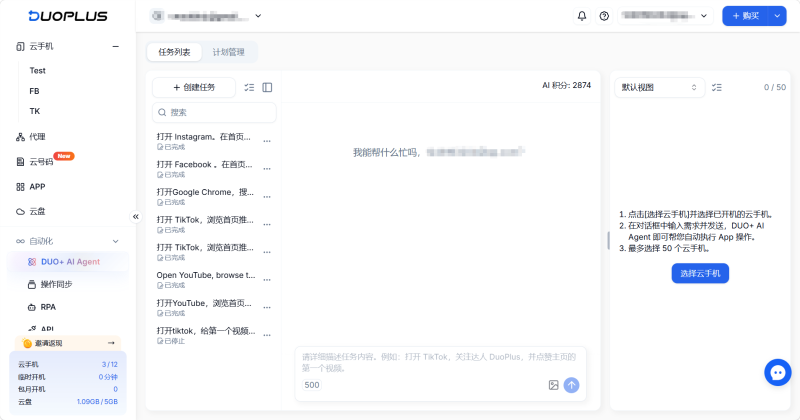Click the 邀请返现 banner arrow
800x420 pixels.
point(111,343)
